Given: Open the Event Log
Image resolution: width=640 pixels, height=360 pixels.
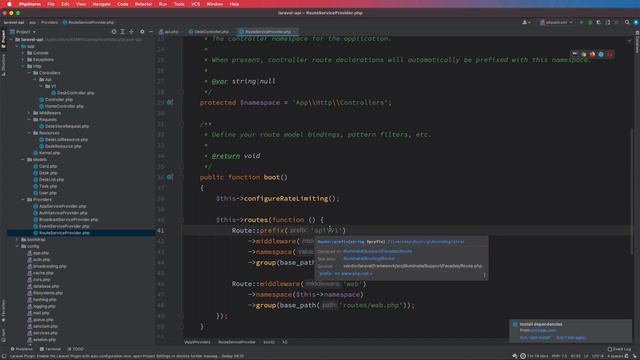Looking at the screenshot, I should pyautogui.click(x=619, y=349).
